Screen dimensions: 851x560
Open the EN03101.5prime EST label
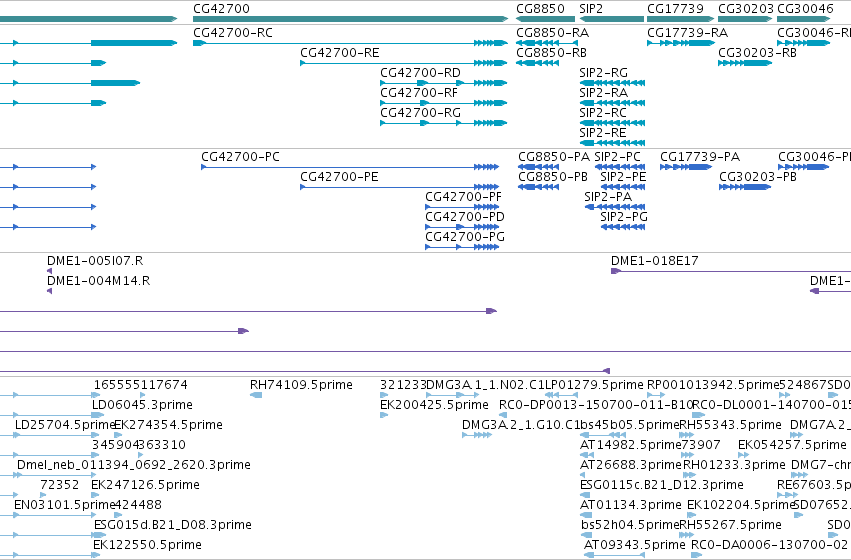click(x=64, y=505)
